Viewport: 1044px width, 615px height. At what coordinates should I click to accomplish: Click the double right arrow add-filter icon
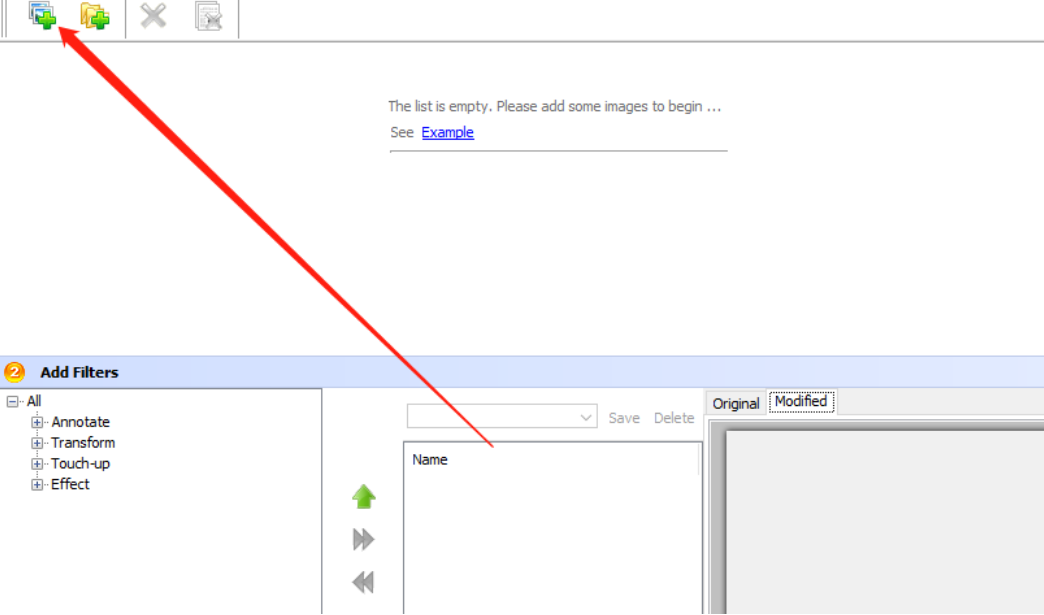coord(364,539)
